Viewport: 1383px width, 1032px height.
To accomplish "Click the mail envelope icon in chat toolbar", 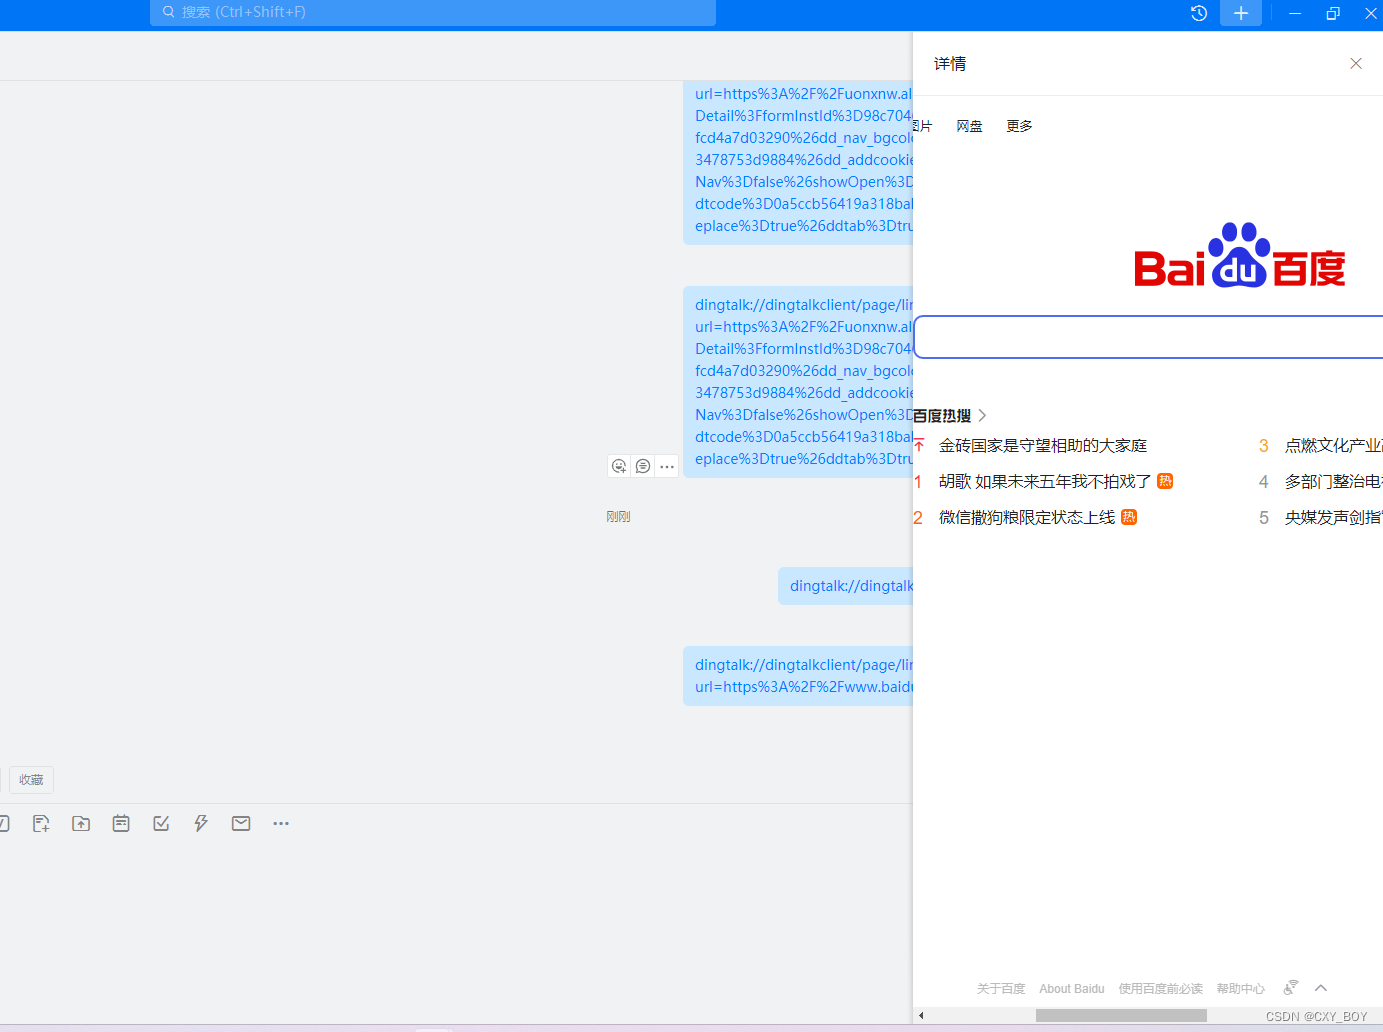I will click(241, 823).
